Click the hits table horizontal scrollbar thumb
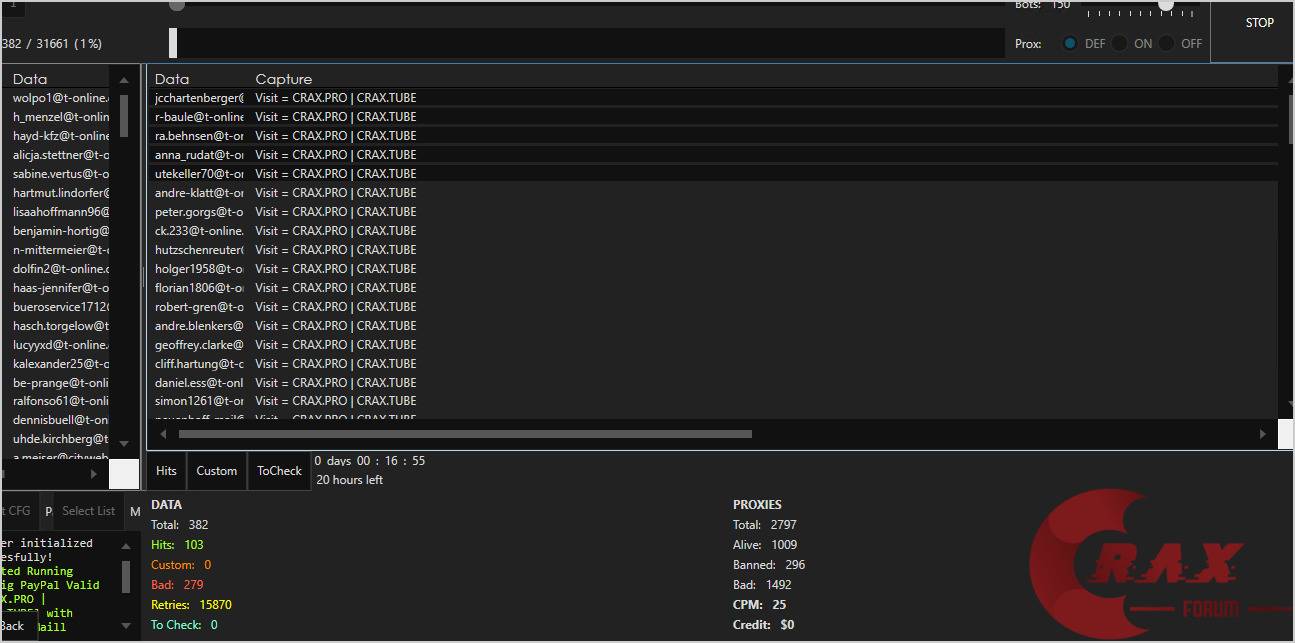This screenshot has height=643, width=1295. [x=465, y=434]
